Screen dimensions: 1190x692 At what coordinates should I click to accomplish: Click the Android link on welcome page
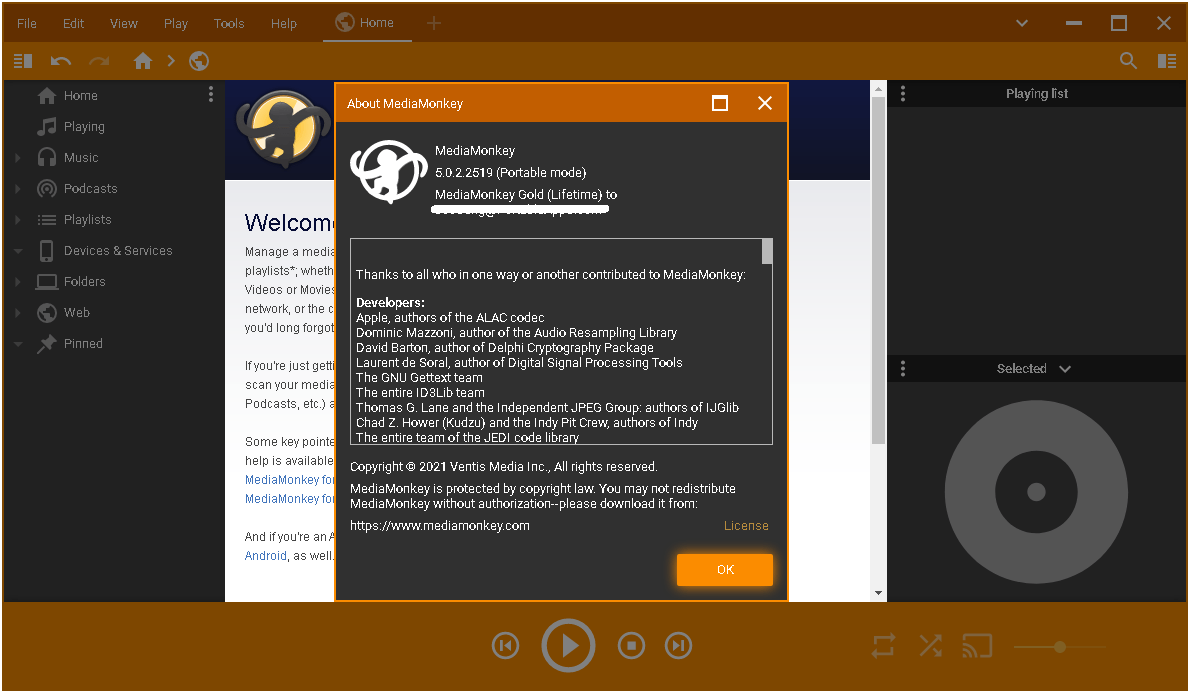tap(266, 555)
